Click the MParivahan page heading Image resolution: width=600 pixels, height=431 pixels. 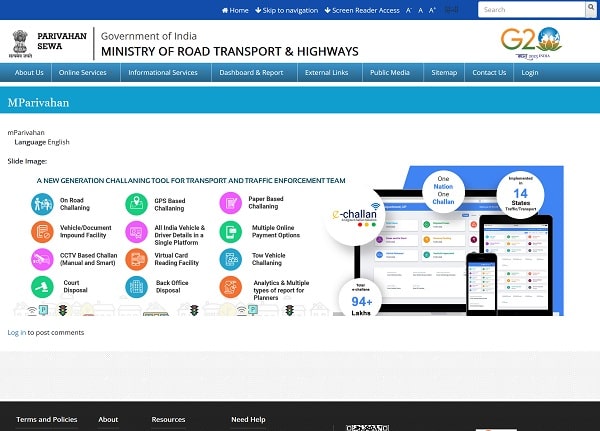click(38, 103)
